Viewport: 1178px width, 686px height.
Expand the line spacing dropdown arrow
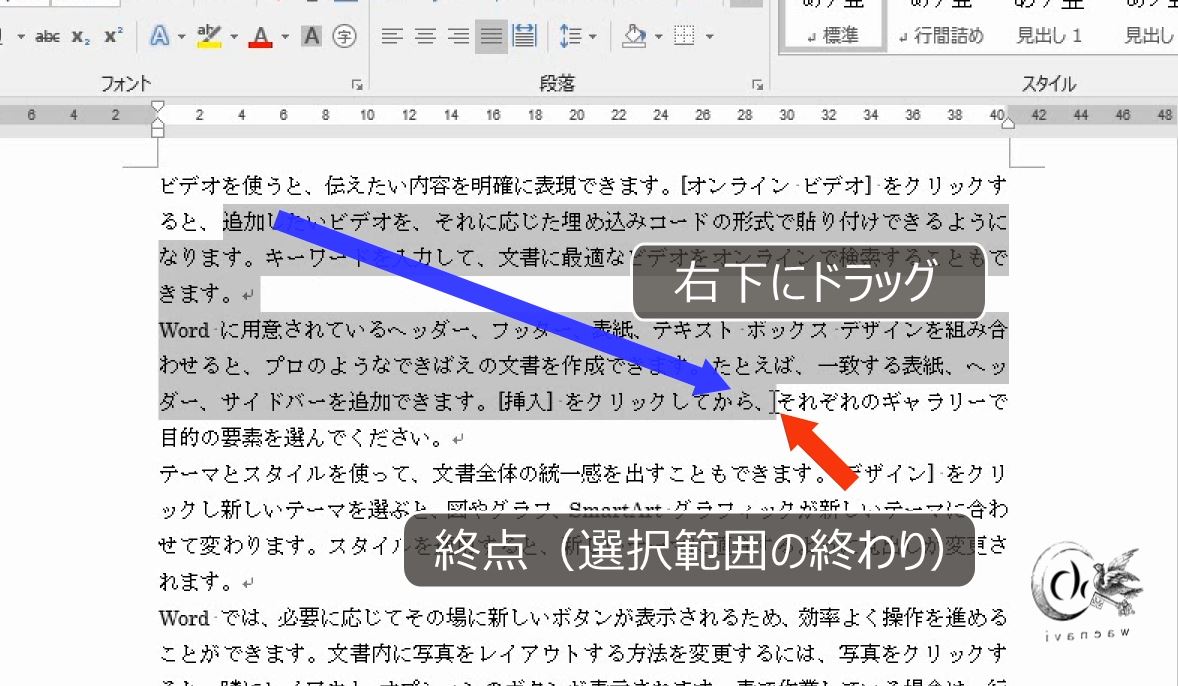pyautogui.click(x=593, y=36)
